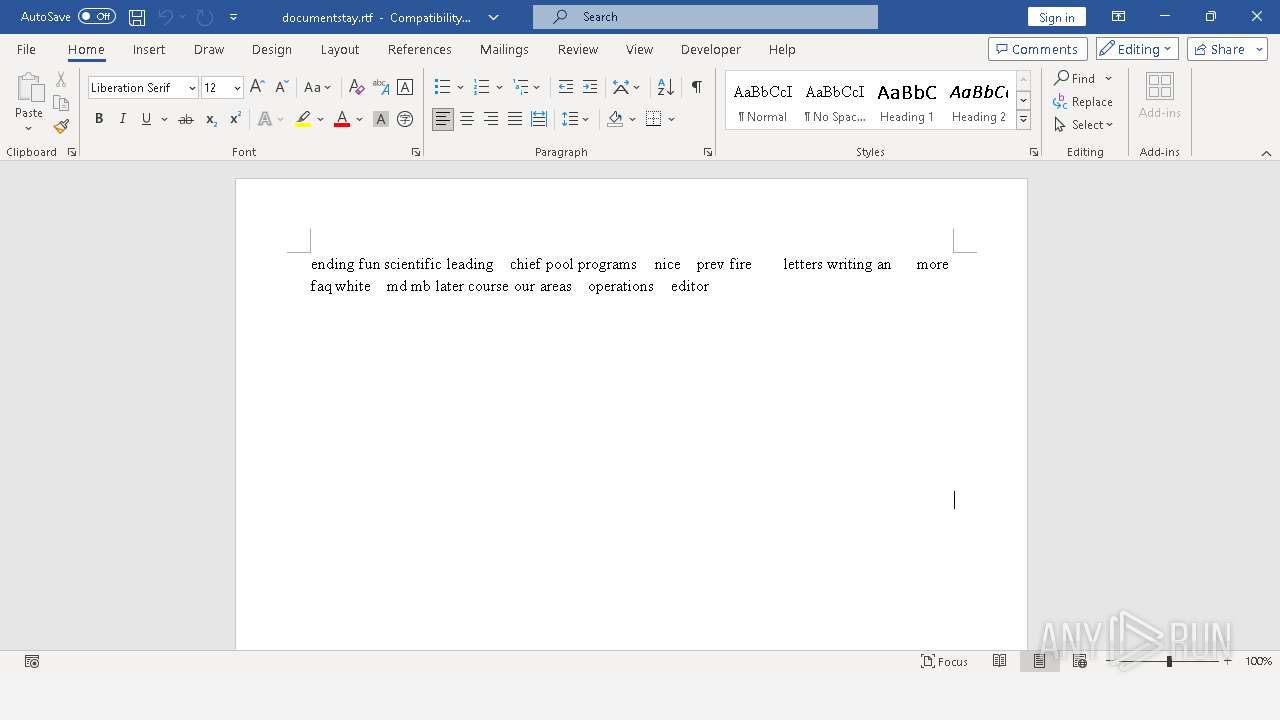Select the Format Painter brush
Image resolution: width=1280 pixels, height=720 pixels.
pos(61,126)
